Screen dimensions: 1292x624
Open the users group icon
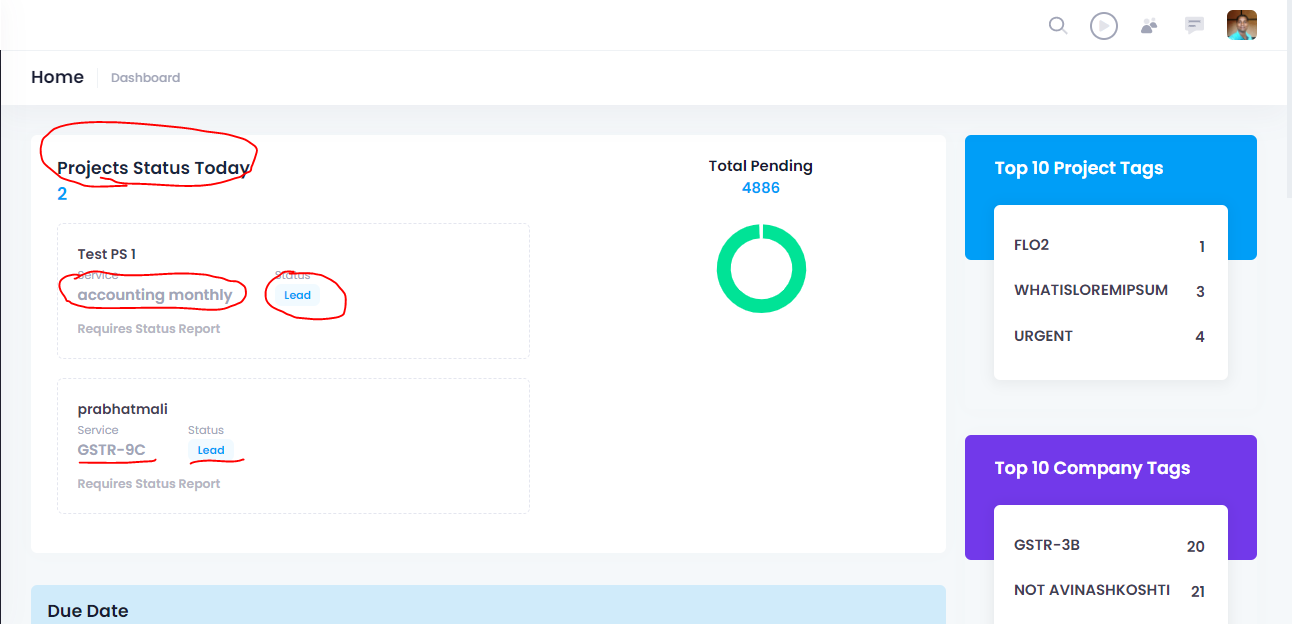click(1149, 25)
